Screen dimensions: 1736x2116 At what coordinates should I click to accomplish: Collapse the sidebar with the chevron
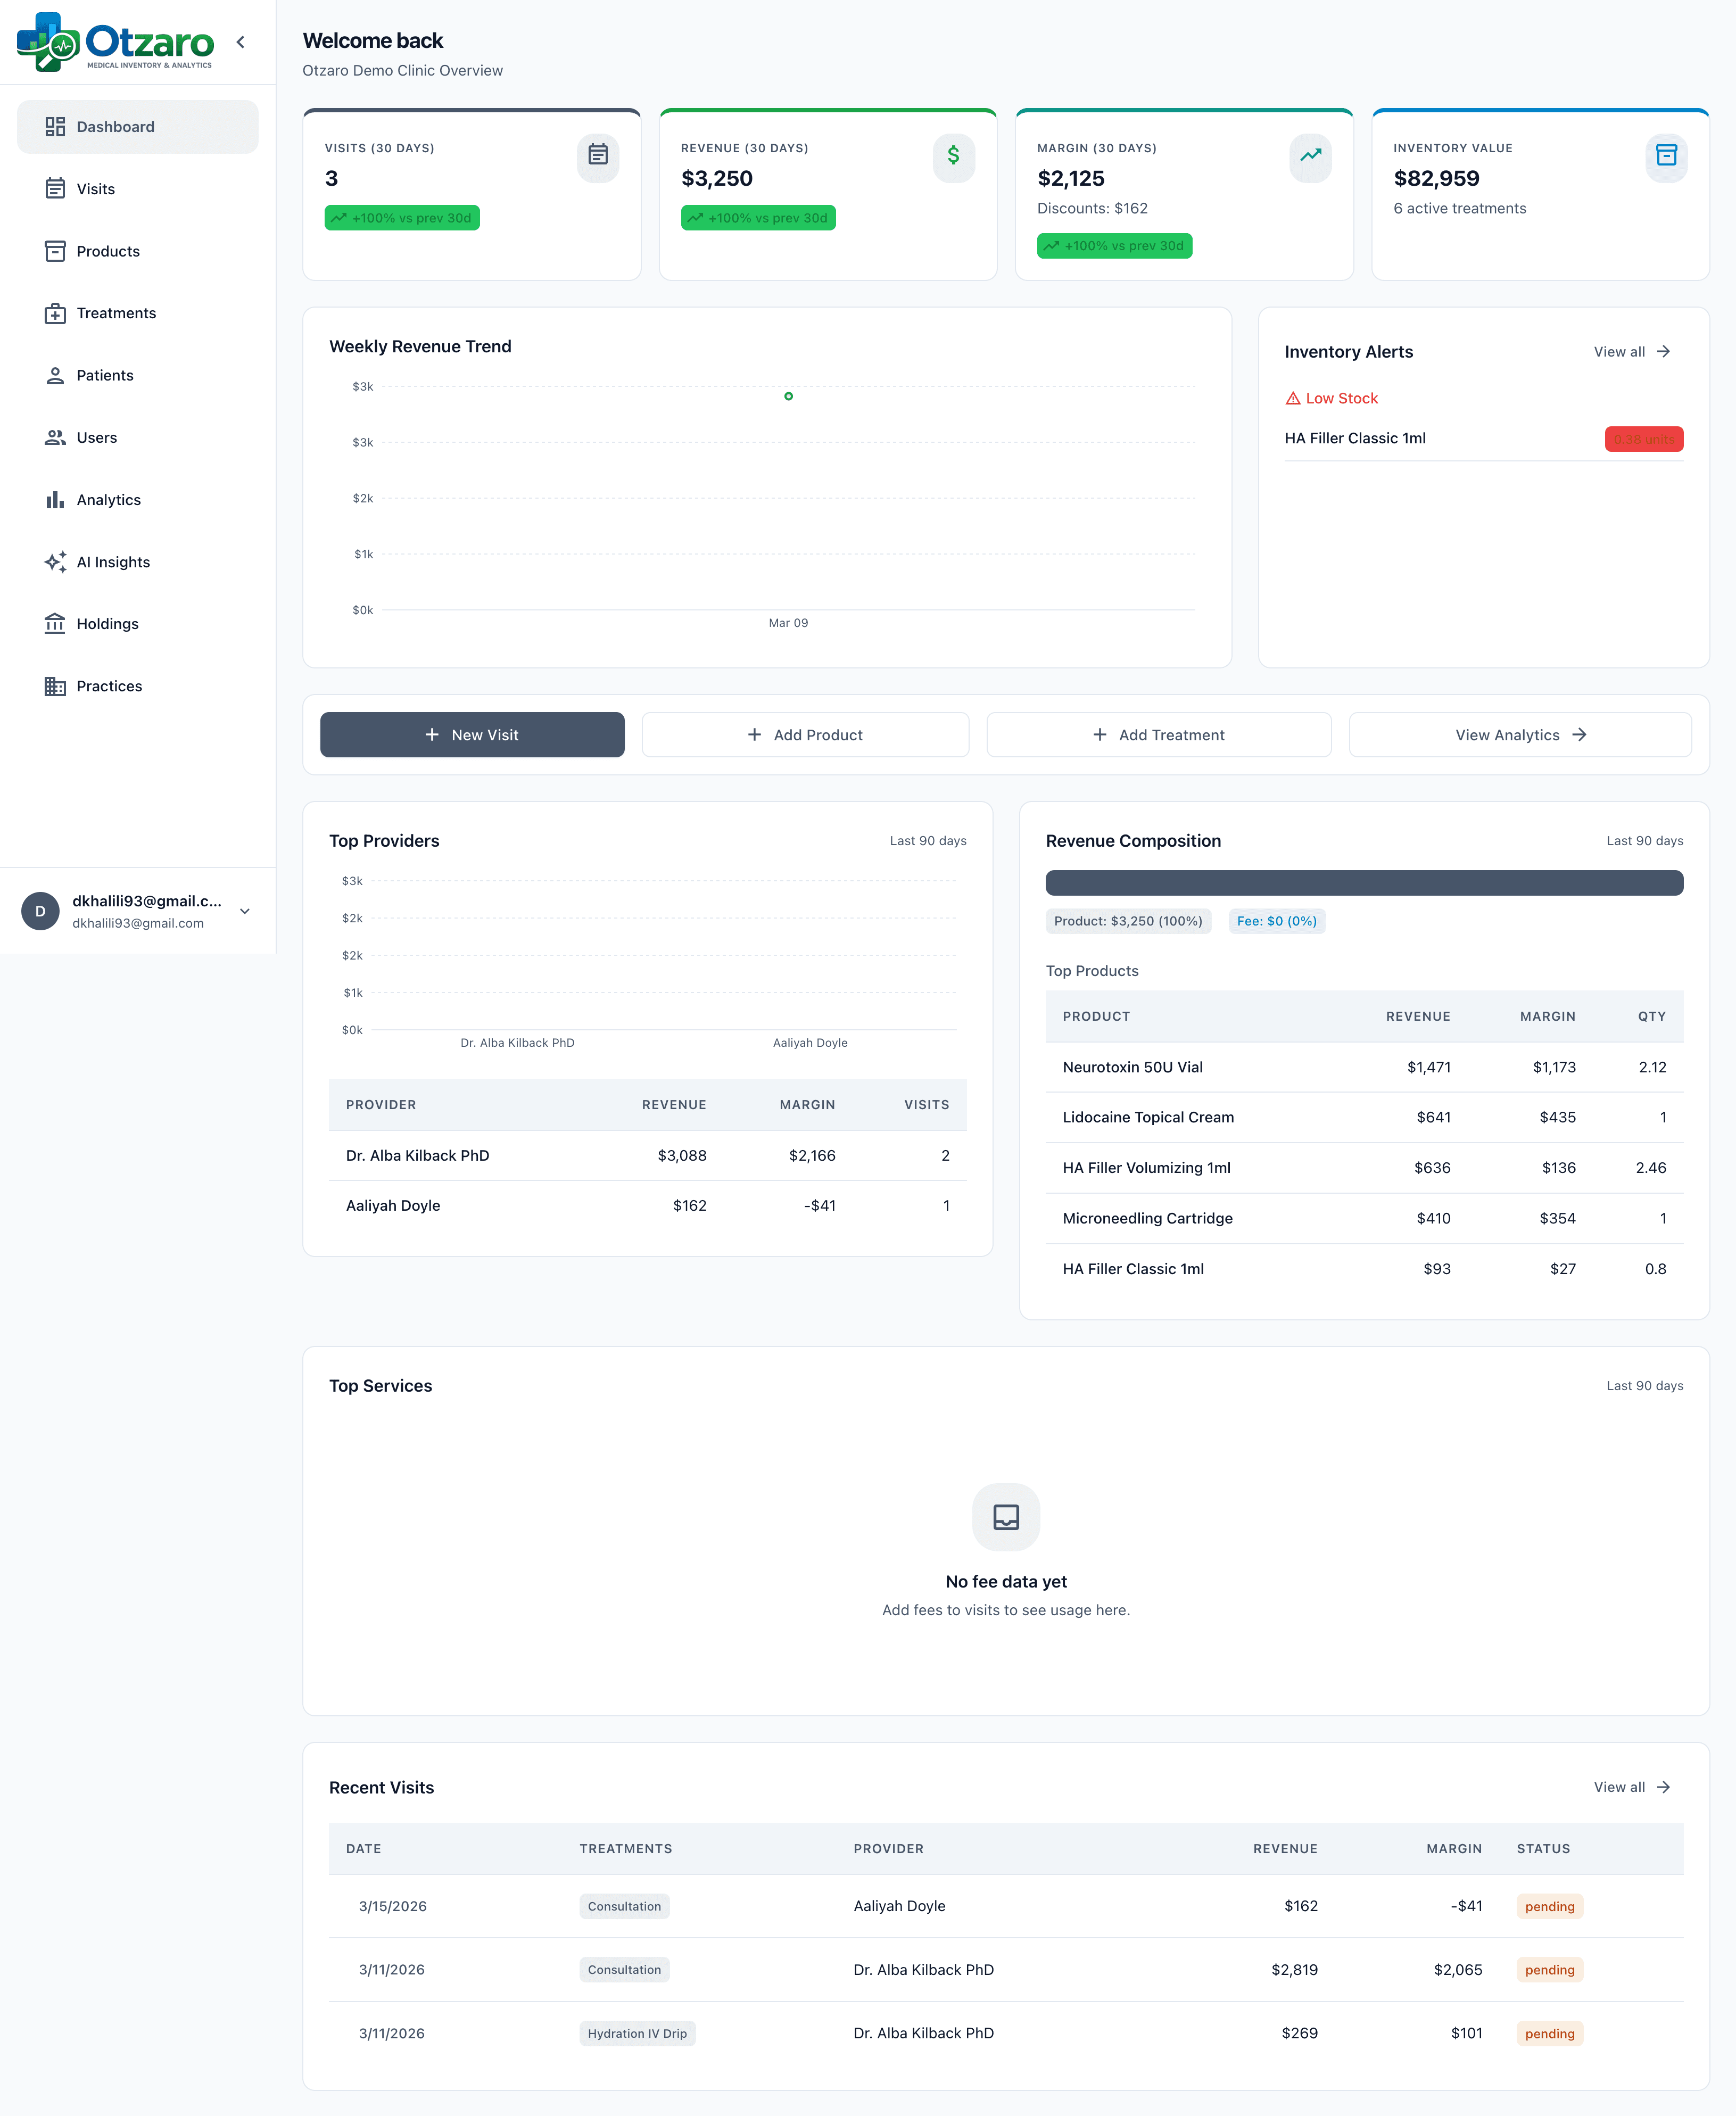240,42
